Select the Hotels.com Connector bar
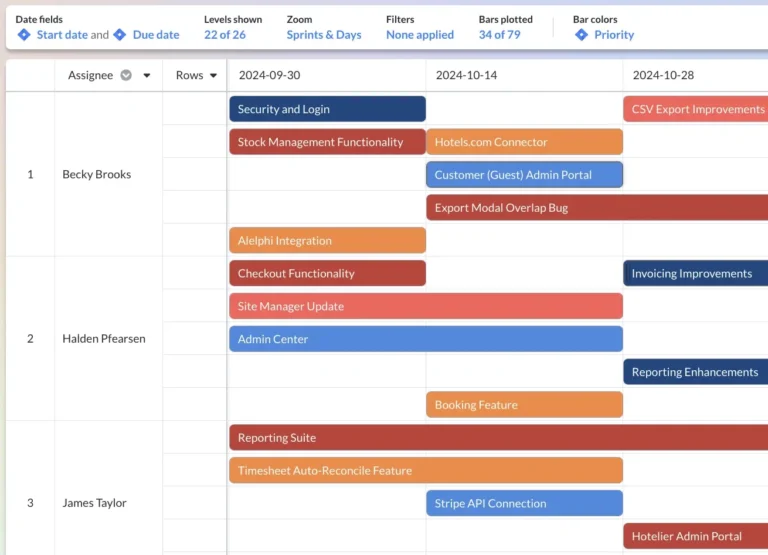The height and width of the screenshot is (555, 768). click(525, 142)
